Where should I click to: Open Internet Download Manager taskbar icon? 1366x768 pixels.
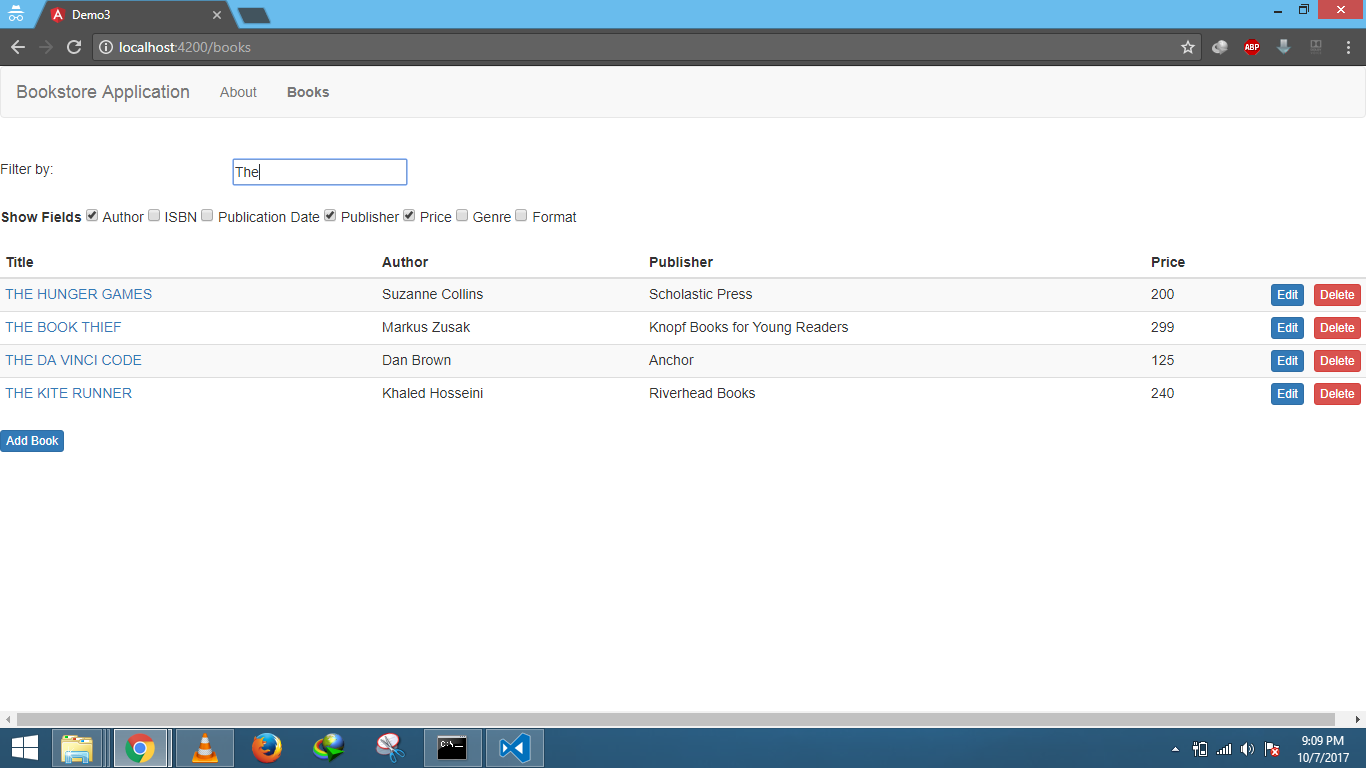[x=329, y=748]
